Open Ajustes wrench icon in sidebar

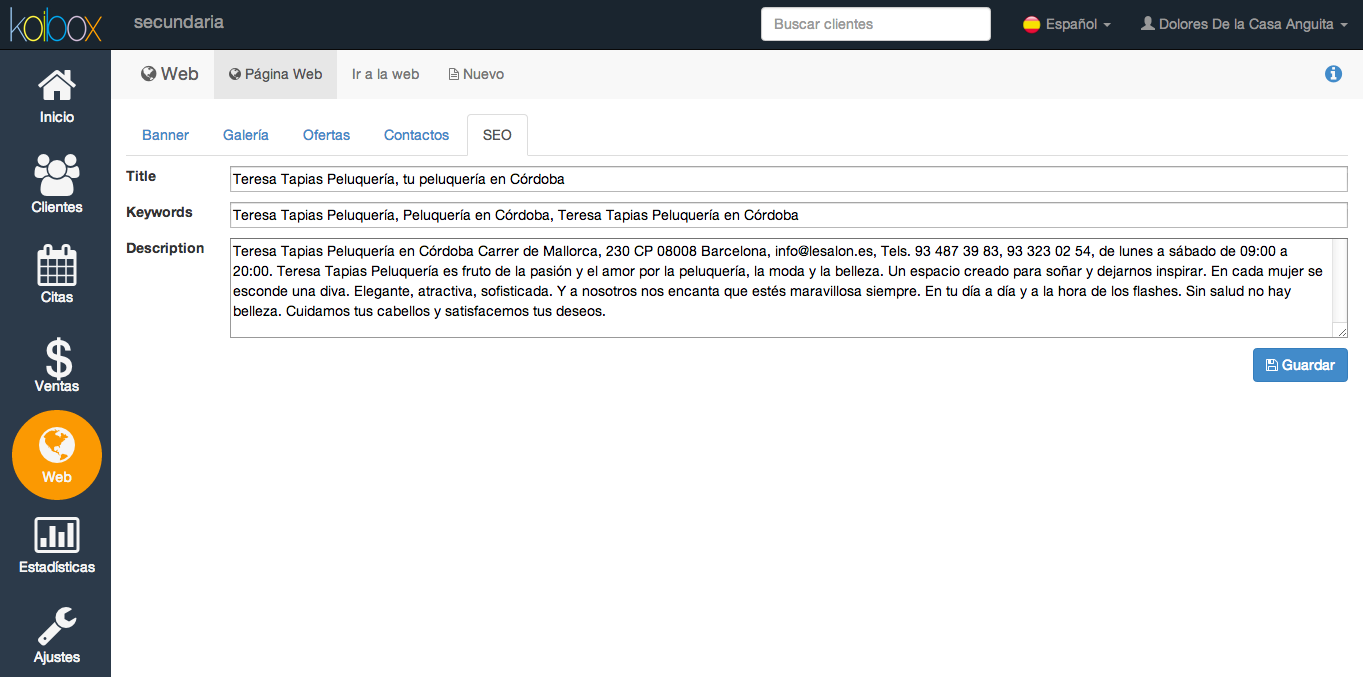pos(57,636)
